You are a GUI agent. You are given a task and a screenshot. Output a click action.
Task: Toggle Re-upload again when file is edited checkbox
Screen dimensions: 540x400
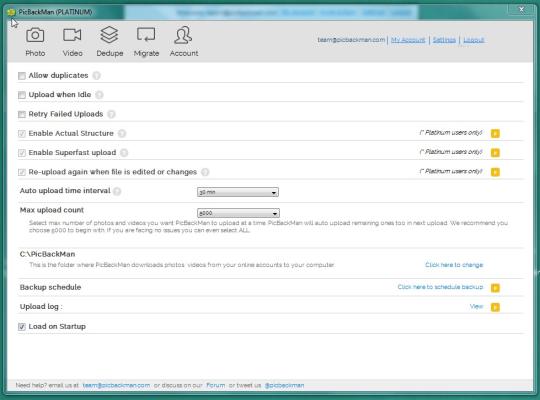tap(22, 172)
